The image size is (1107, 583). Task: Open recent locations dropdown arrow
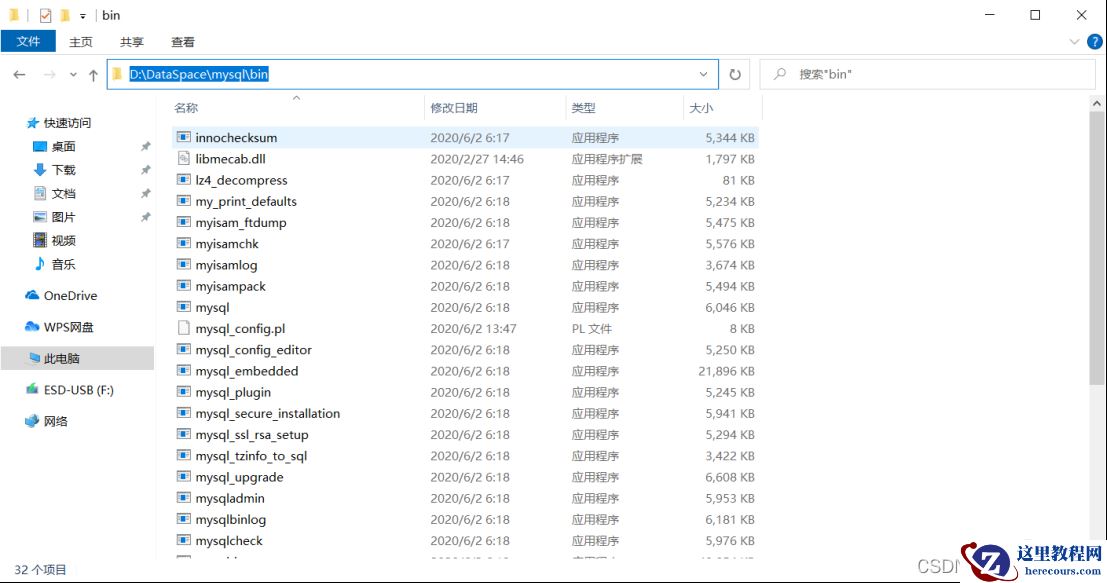[x=73, y=75]
